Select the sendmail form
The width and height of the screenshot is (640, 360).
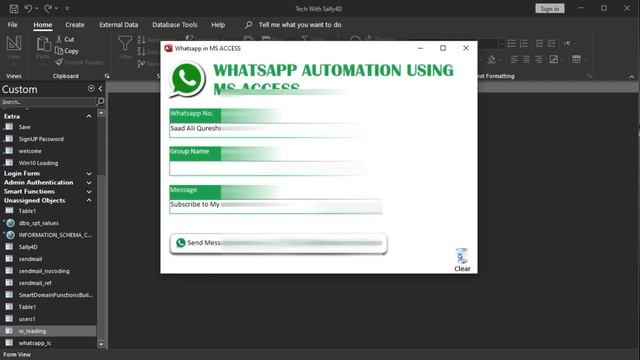click(48, 259)
